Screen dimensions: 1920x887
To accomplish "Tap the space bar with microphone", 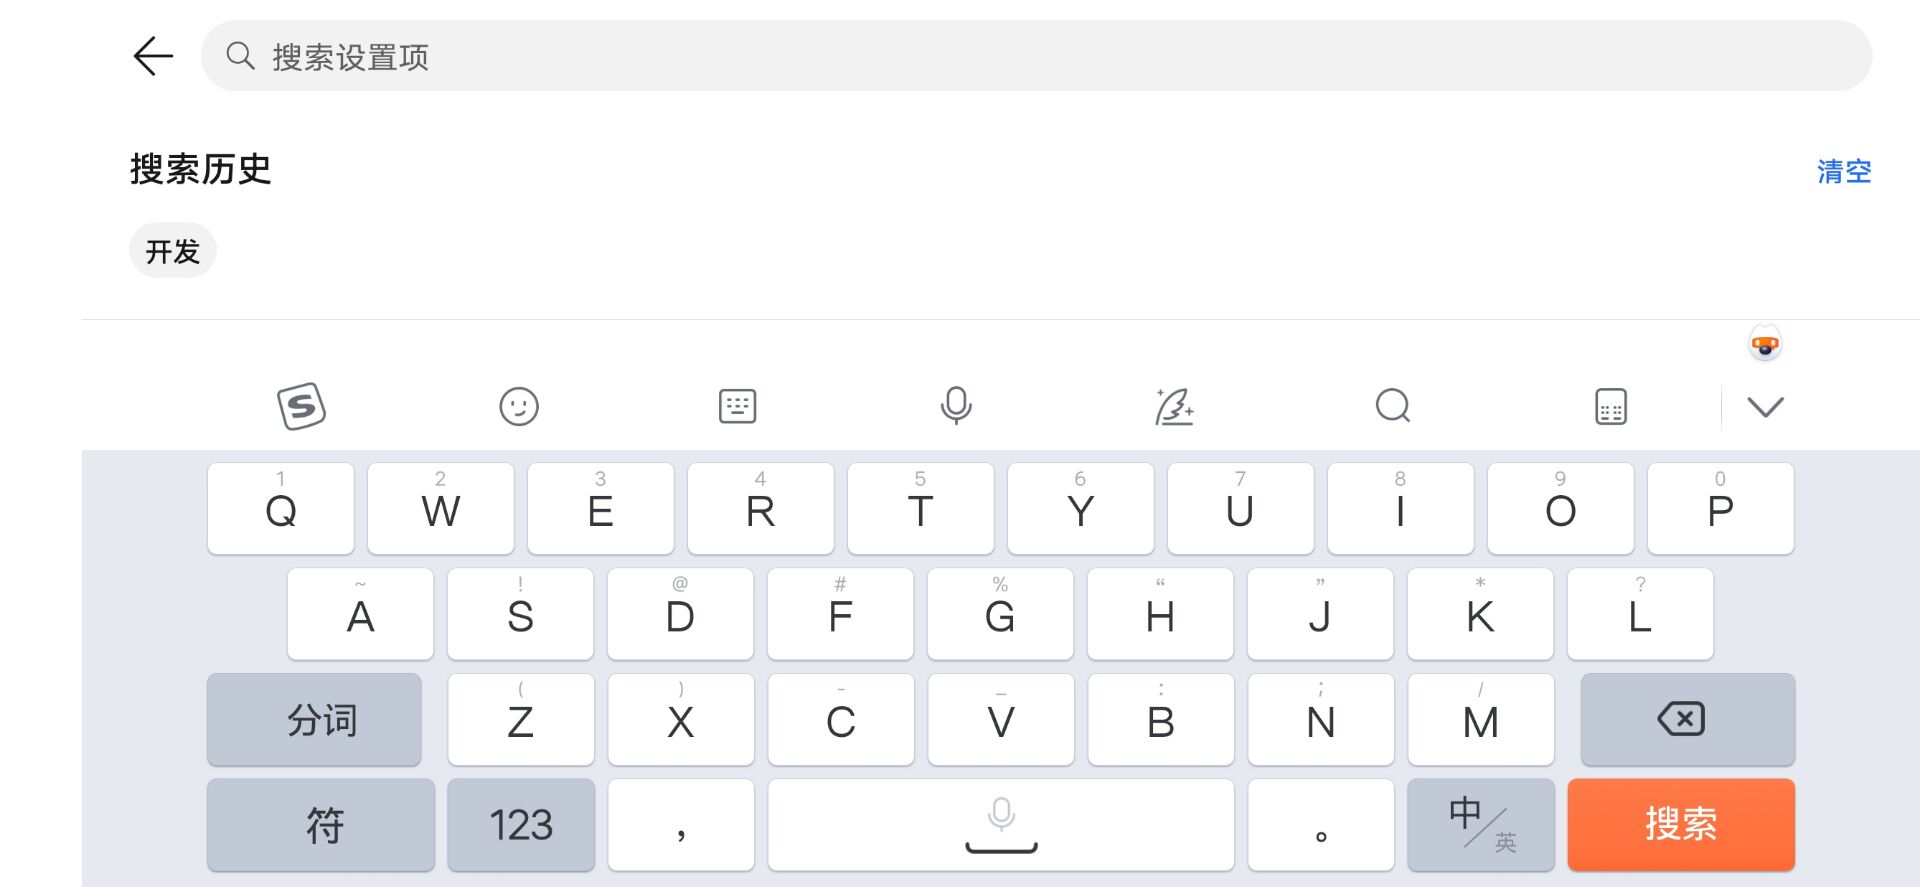I will (x=1001, y=825).
